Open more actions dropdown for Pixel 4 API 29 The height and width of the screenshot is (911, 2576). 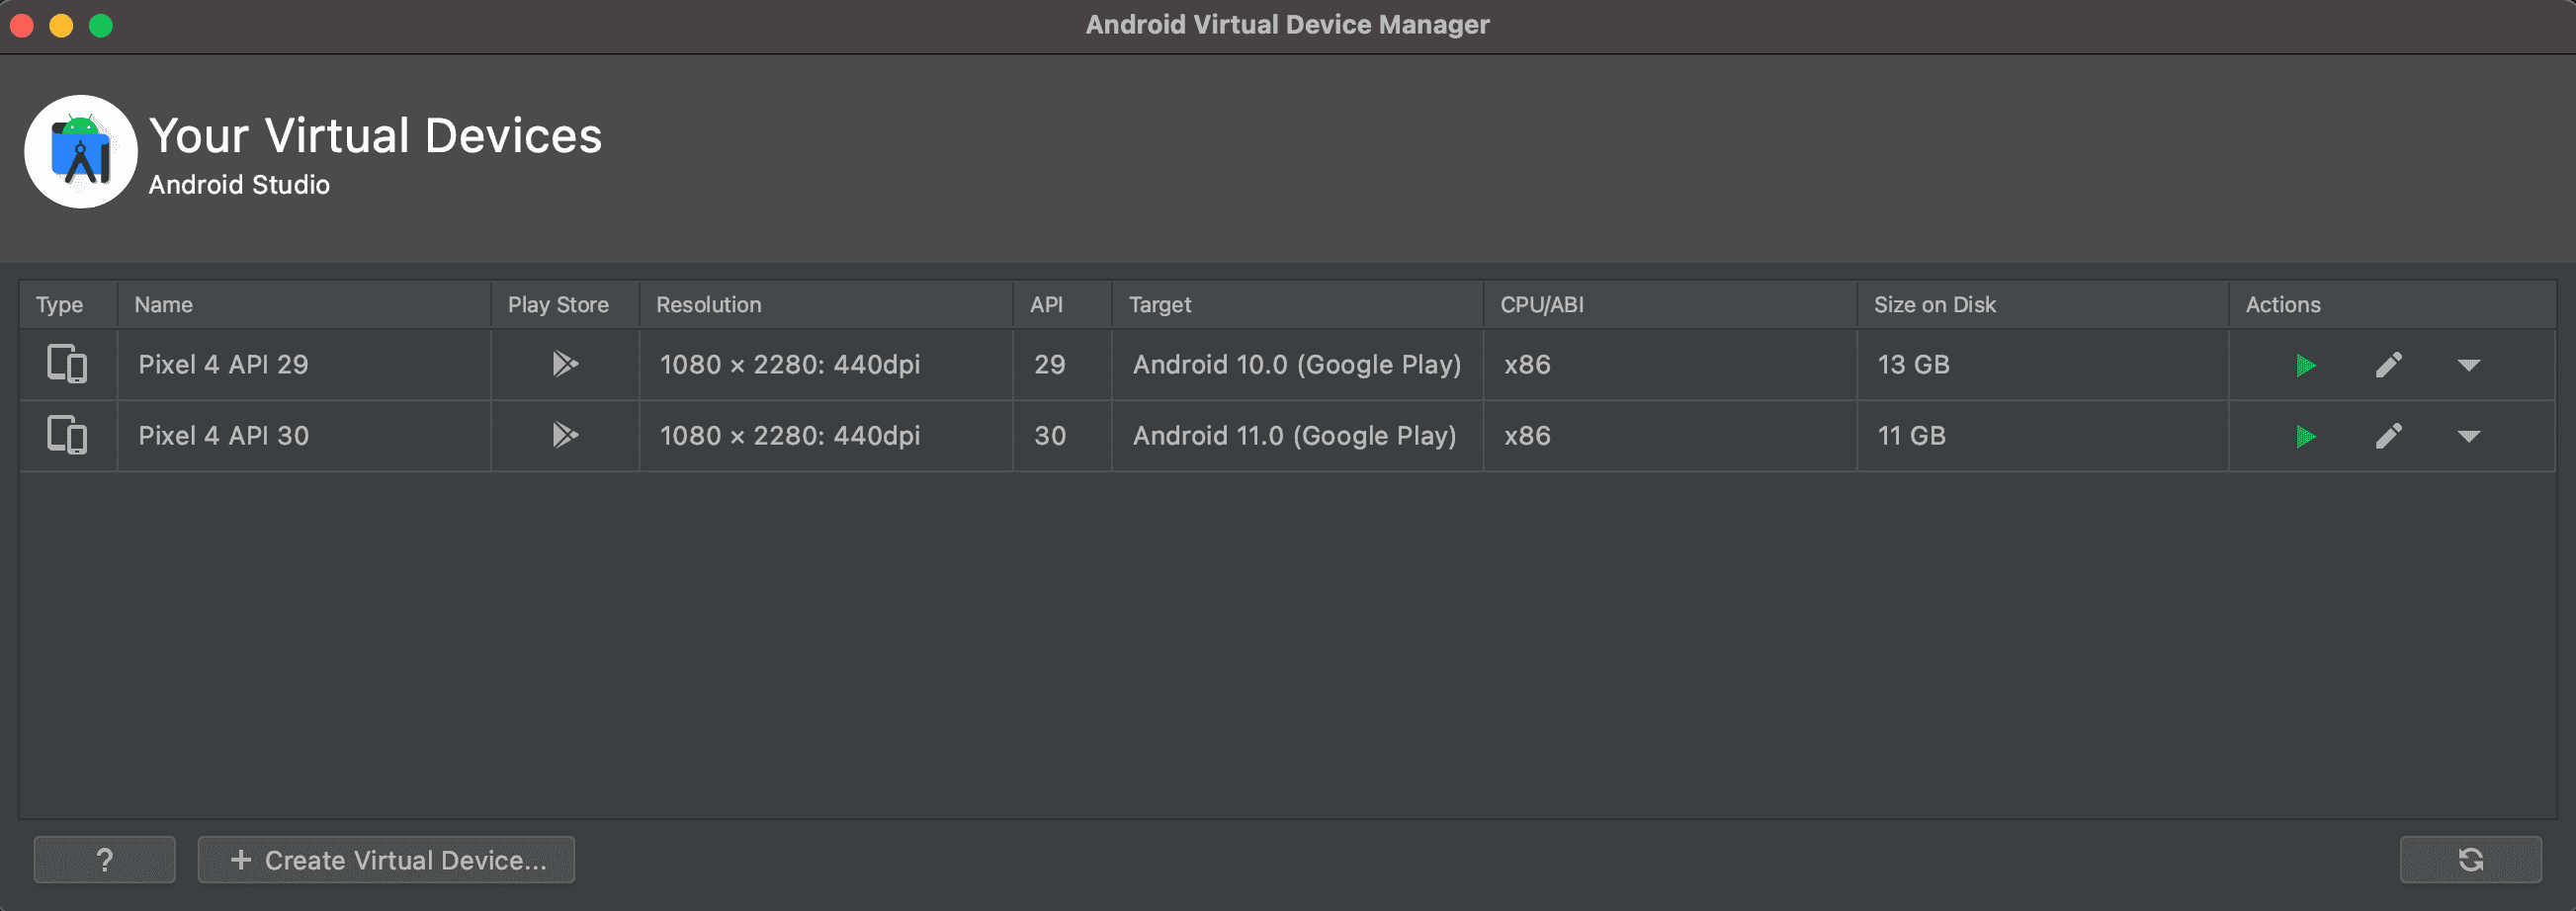[2468, 365]
